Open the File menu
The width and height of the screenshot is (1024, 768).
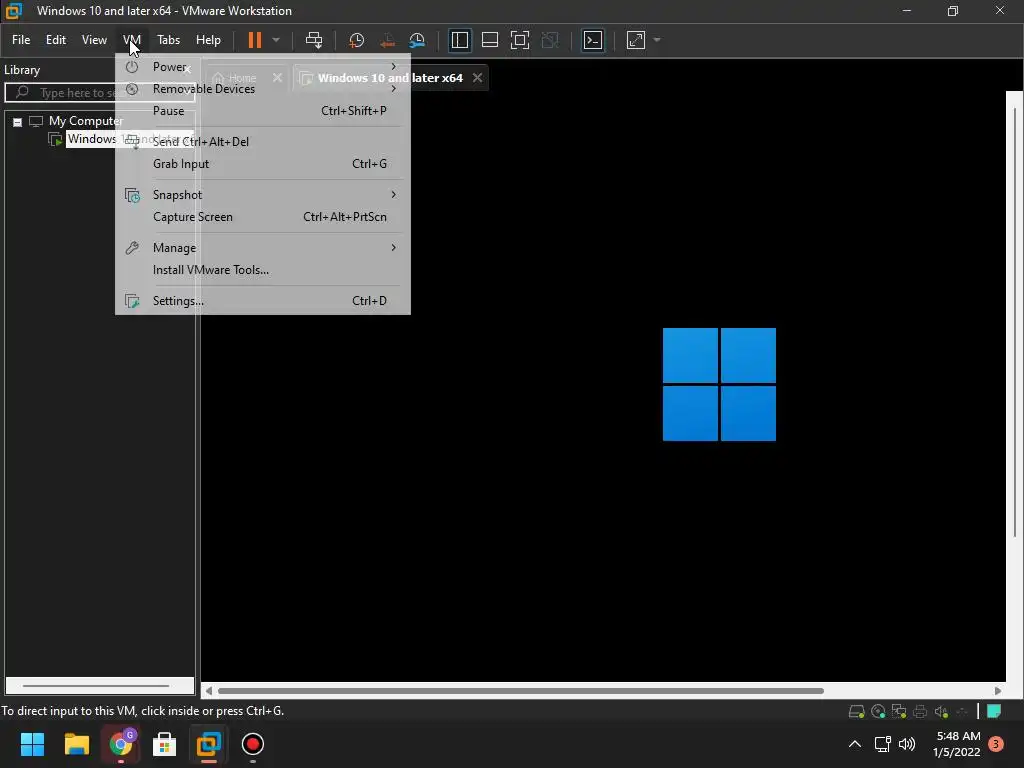pyautogui.click(x=21, y=40)
